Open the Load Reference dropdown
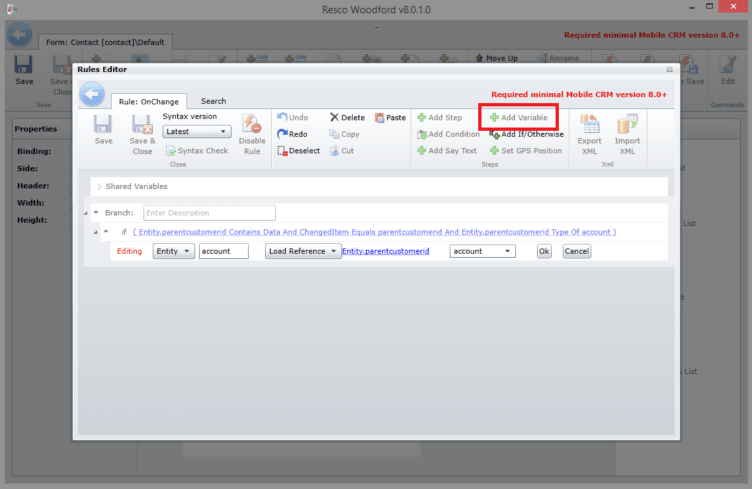 pyautogui.click(x=303, y=251)
